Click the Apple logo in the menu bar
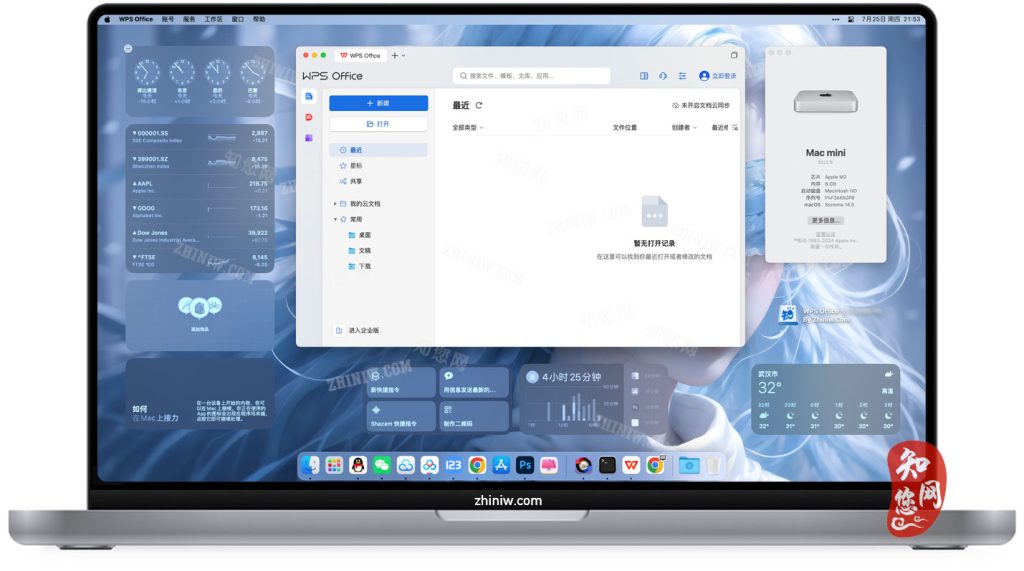This screenshot has height=571, width=1024. pos(108,20)
